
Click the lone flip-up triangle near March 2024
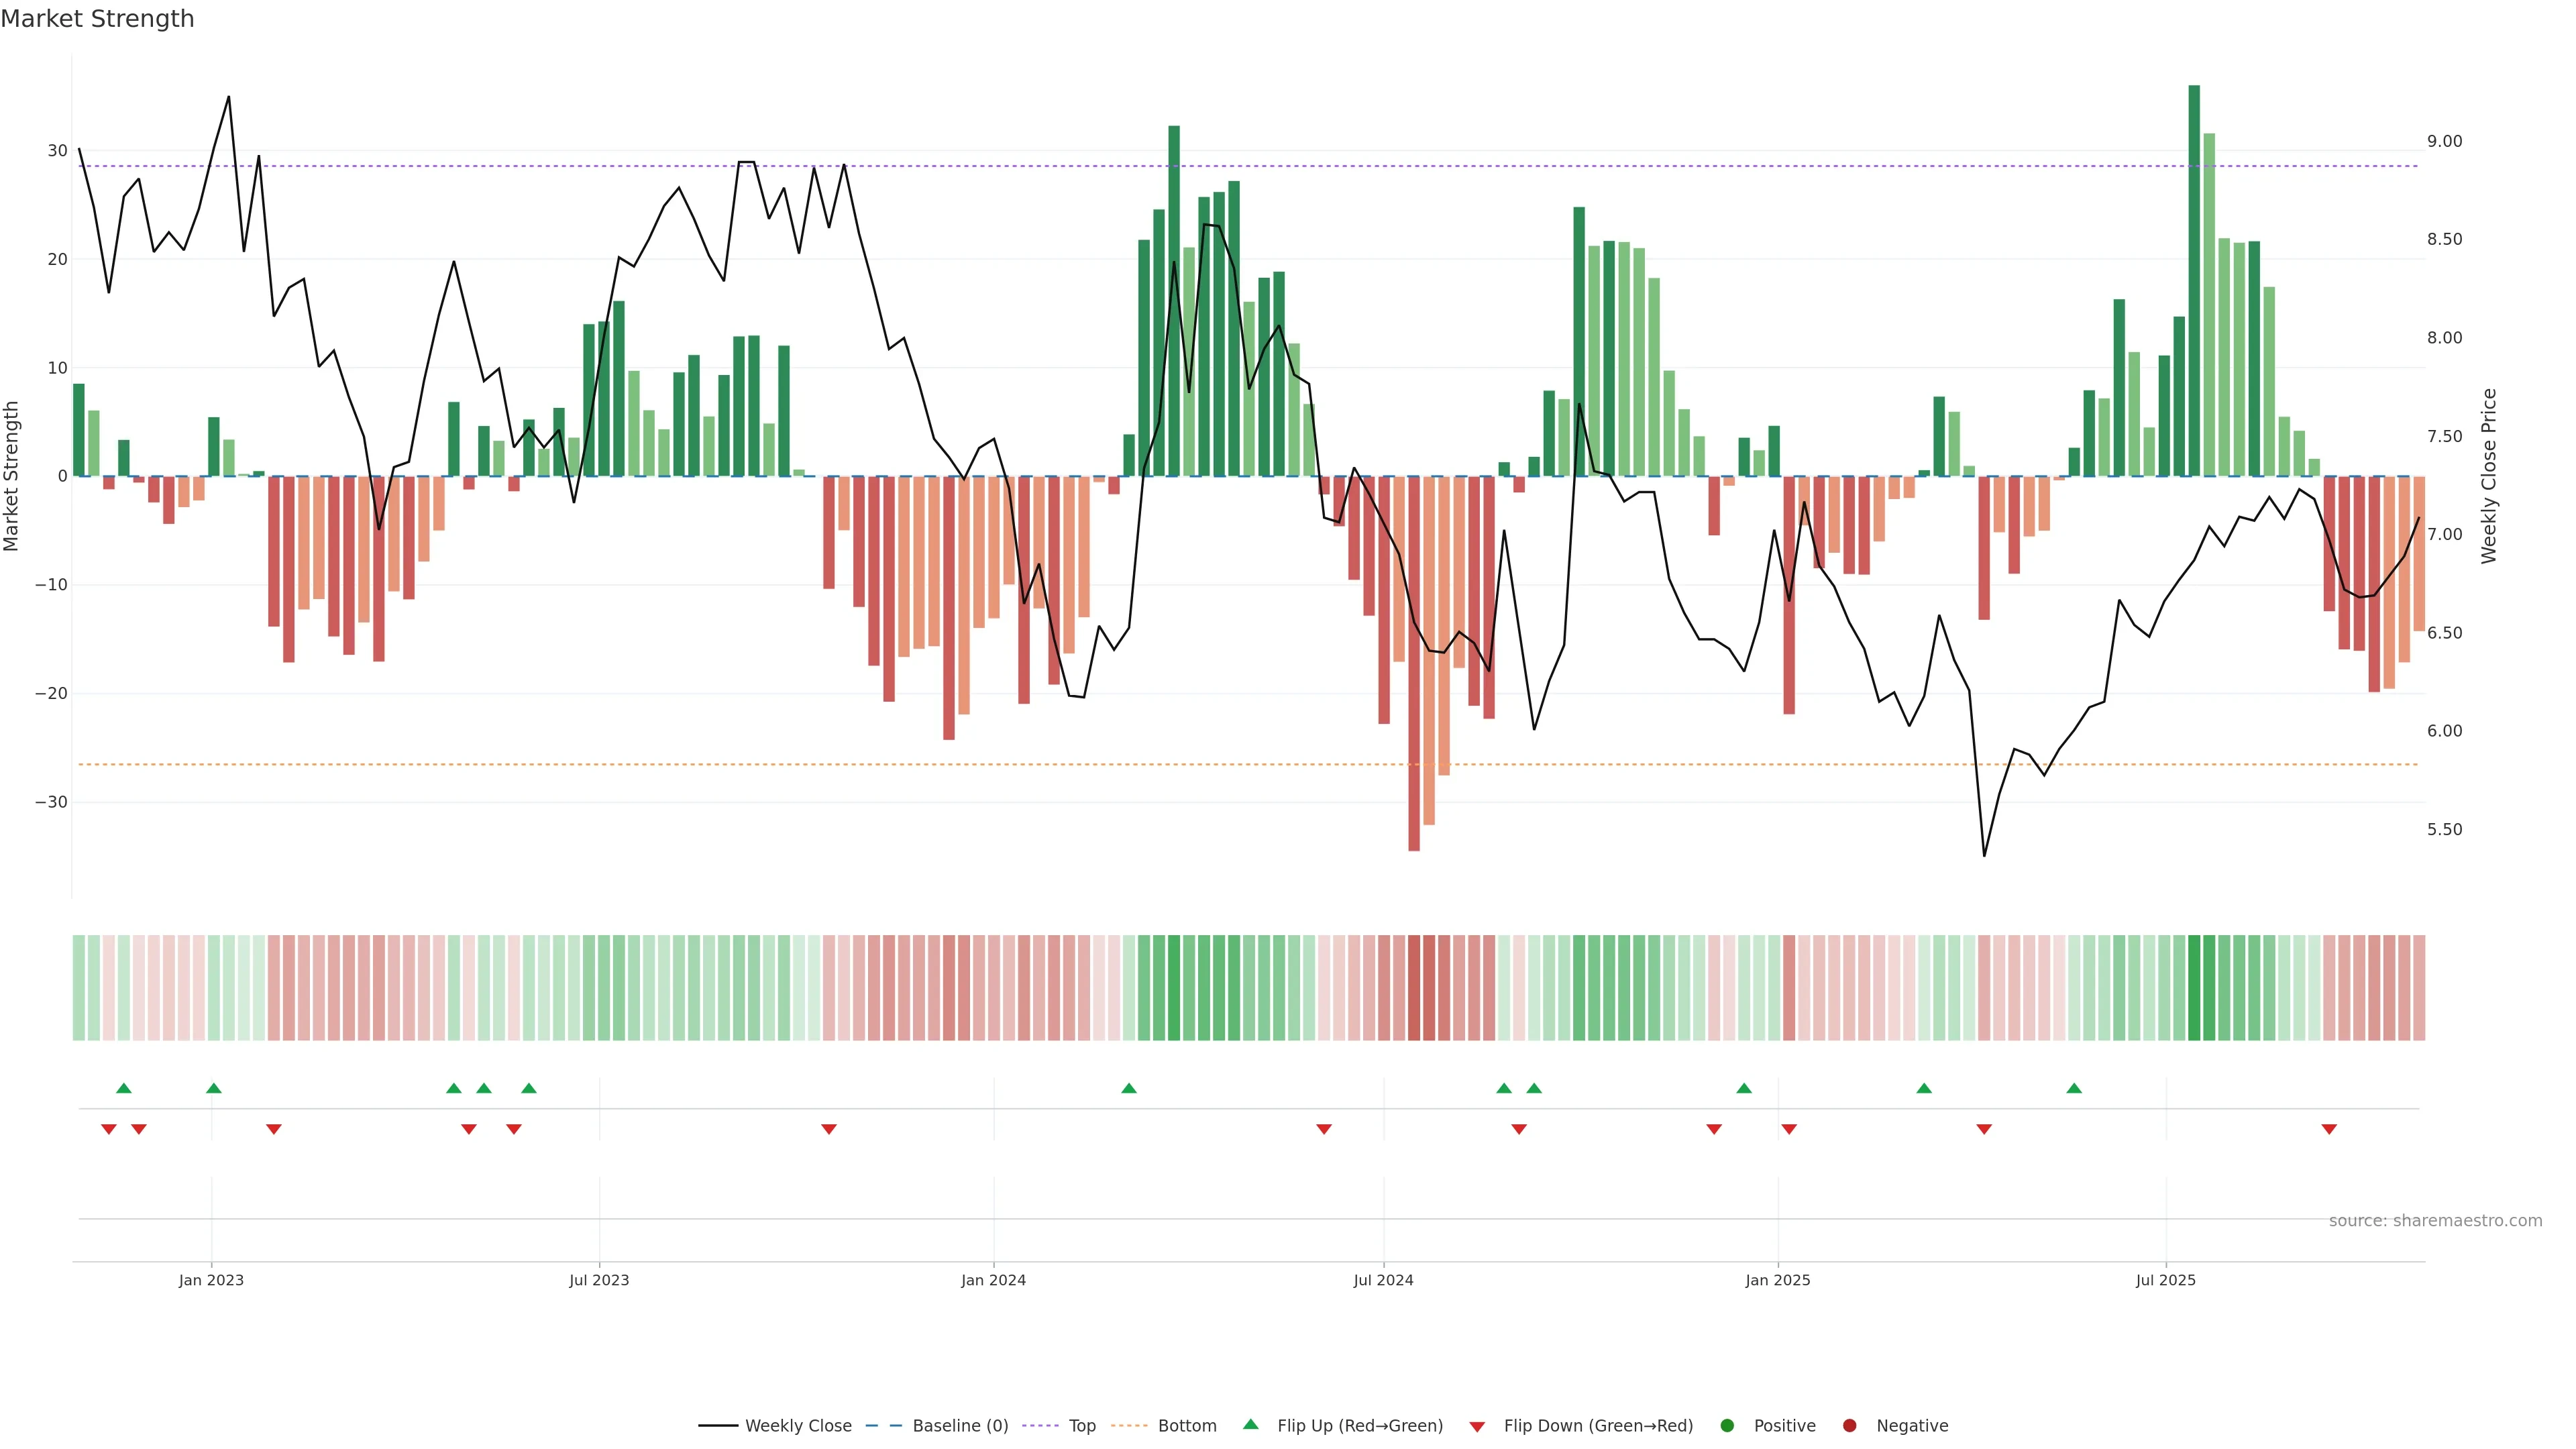pos(1129,1088)
